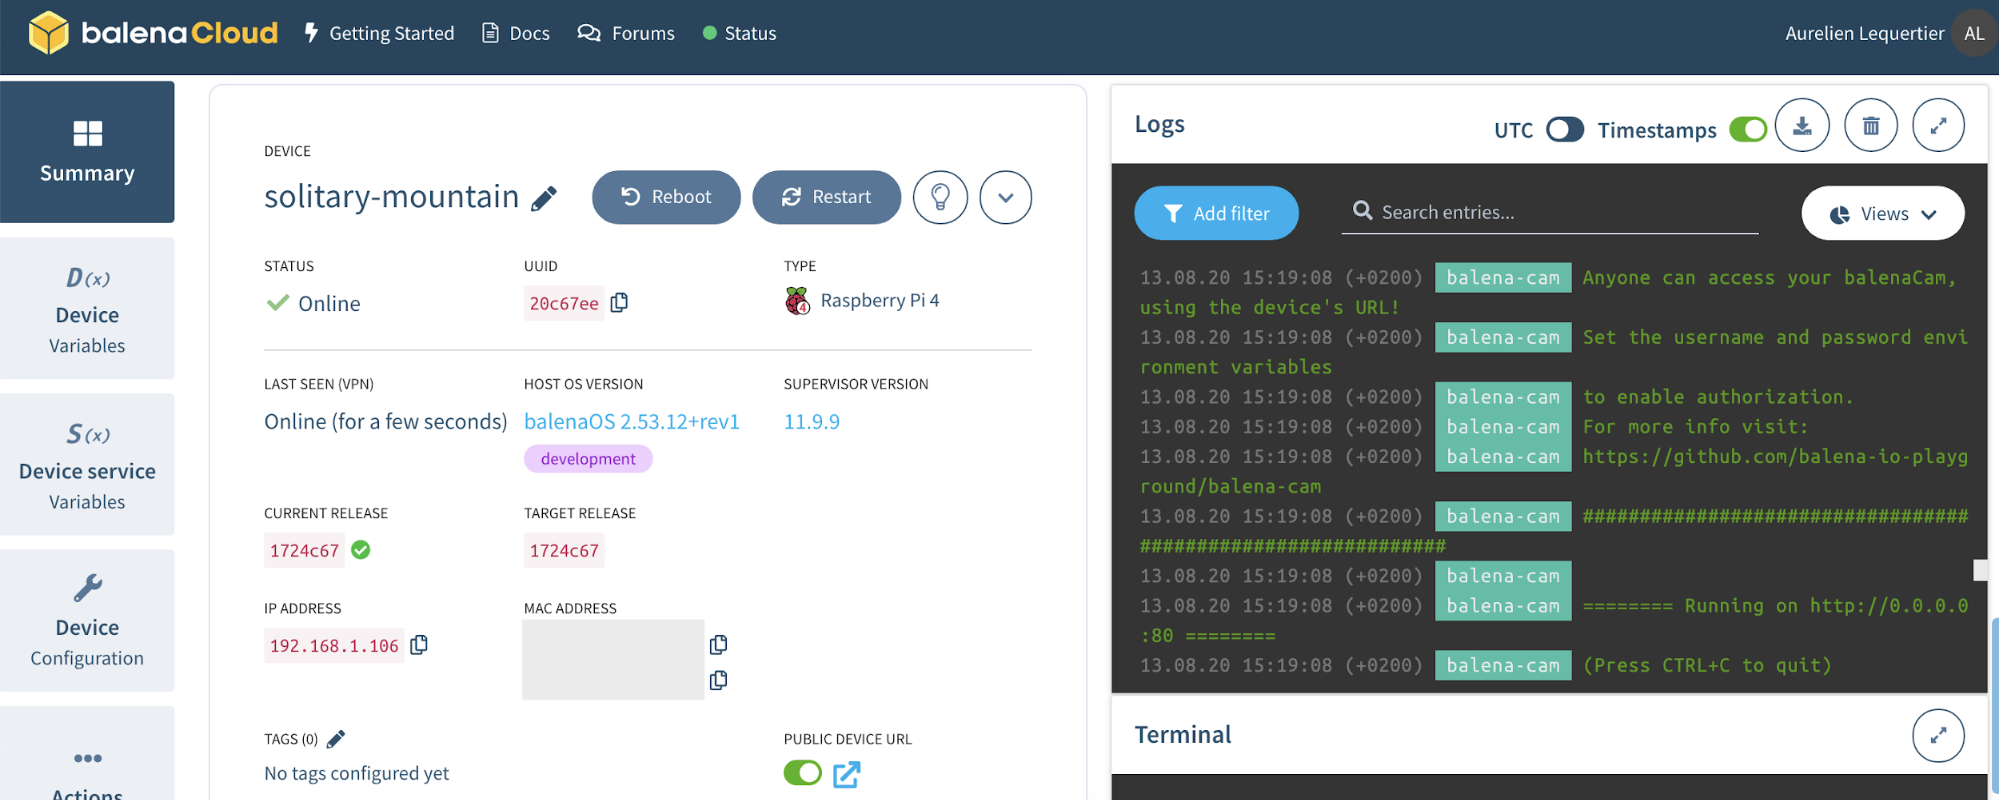Viewport: 1999px width, 800px height.
Task: Click the lightbulb identify device icon
Action: 940,197
